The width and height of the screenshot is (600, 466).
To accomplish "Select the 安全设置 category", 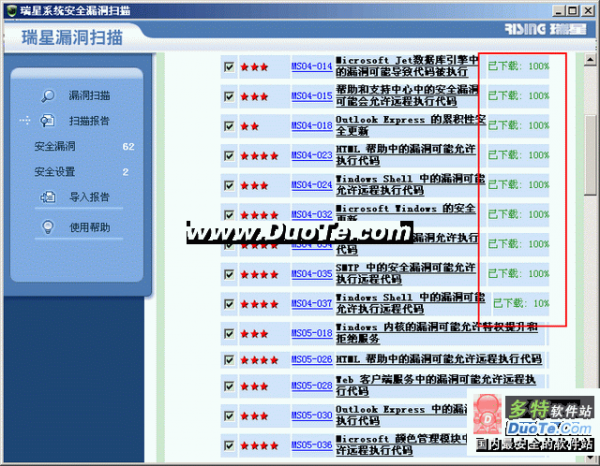I will pos(55,172).
